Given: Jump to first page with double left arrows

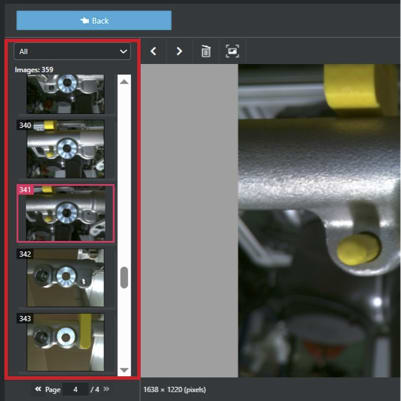Looking at the screenshot, I should (x=38, y=389).
